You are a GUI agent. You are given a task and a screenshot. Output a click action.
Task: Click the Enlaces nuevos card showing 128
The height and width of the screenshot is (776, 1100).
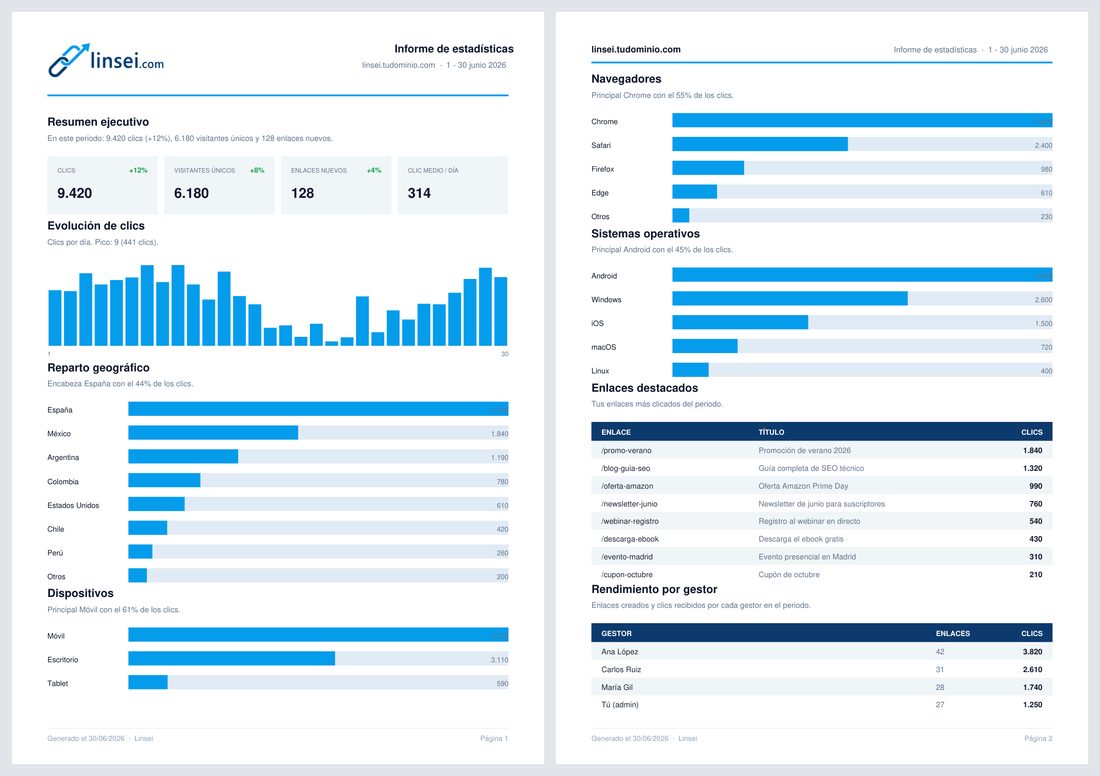point(336,185)
